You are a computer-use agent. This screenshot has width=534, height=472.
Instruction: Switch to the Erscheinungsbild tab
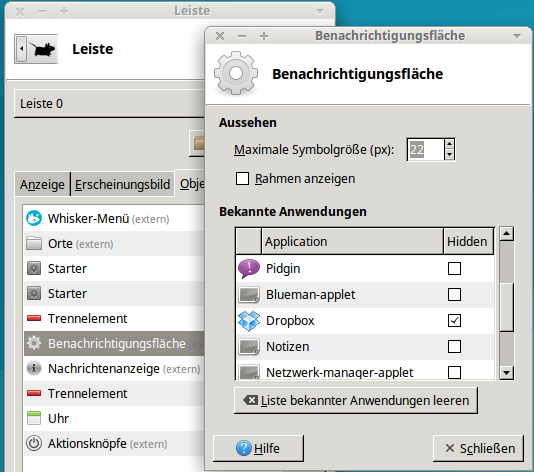pos(122,185)
